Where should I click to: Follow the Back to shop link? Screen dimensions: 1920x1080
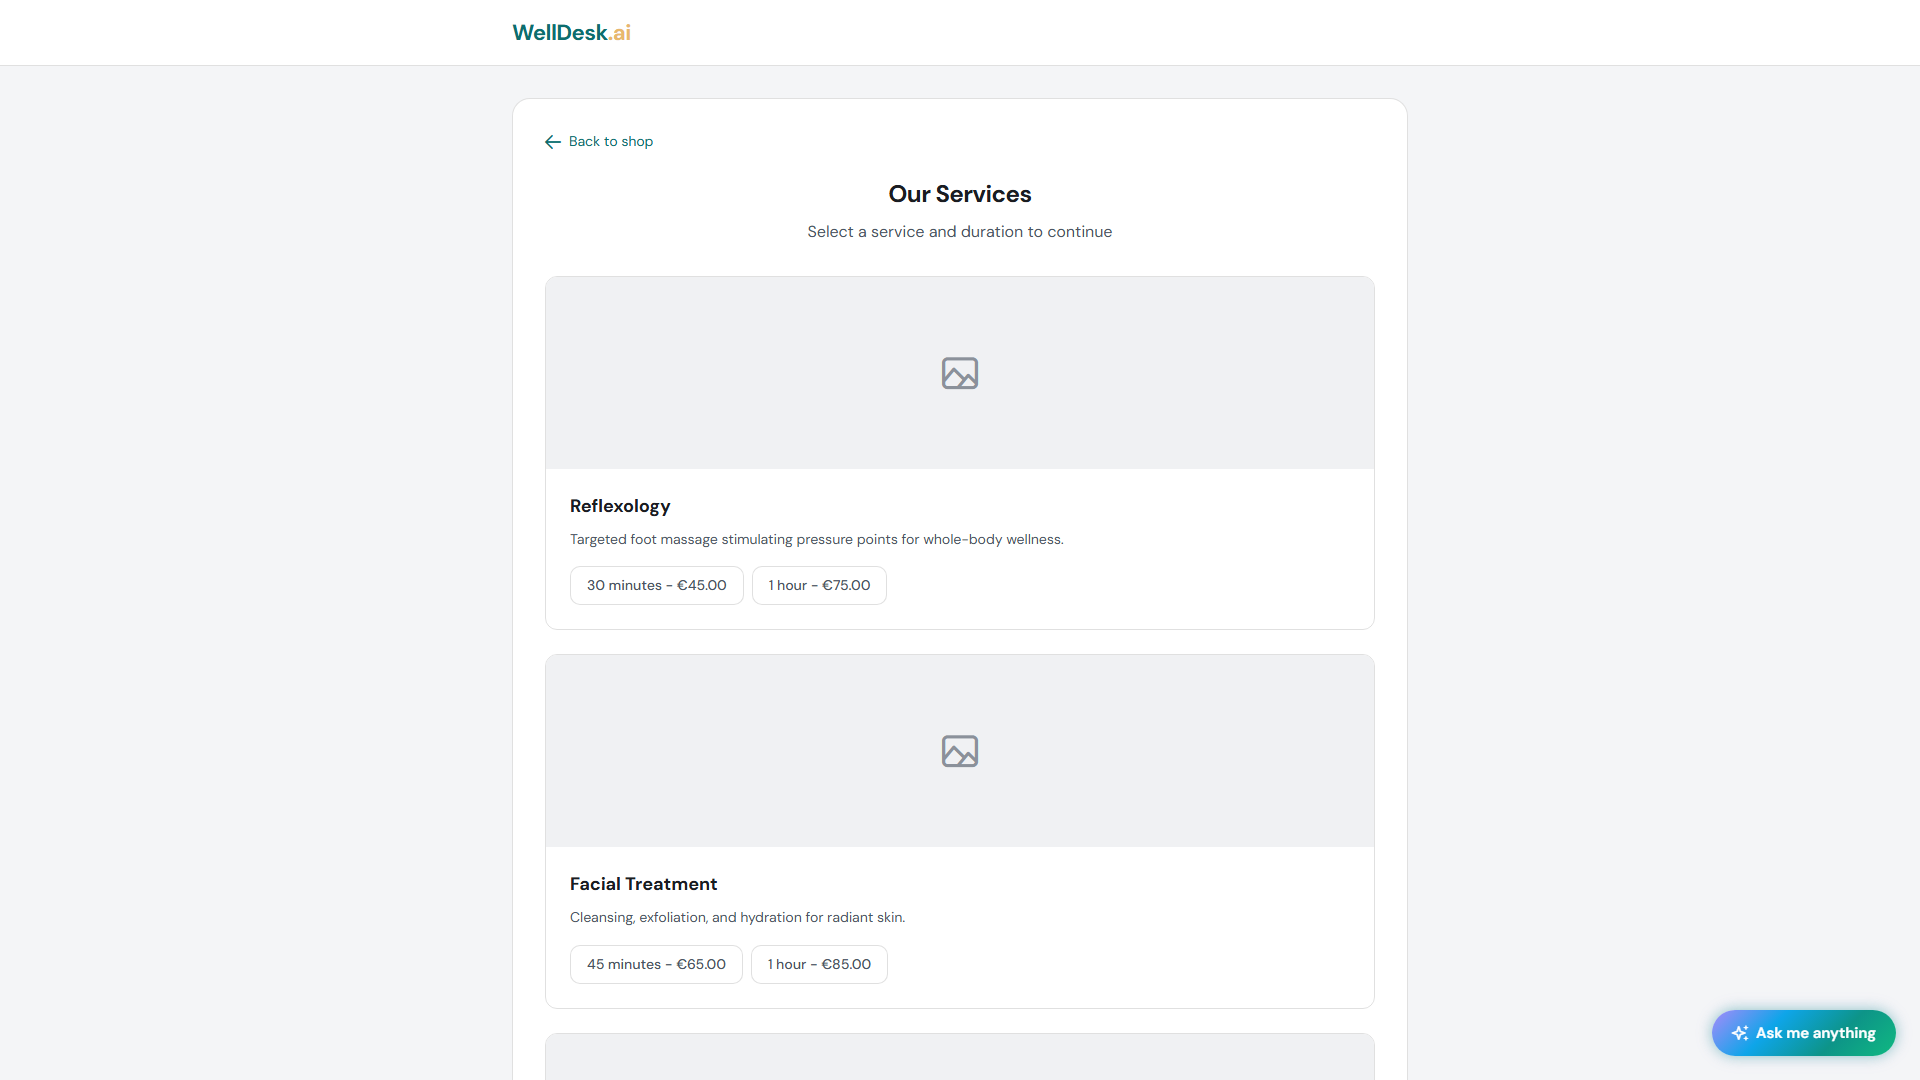[610, 141]
